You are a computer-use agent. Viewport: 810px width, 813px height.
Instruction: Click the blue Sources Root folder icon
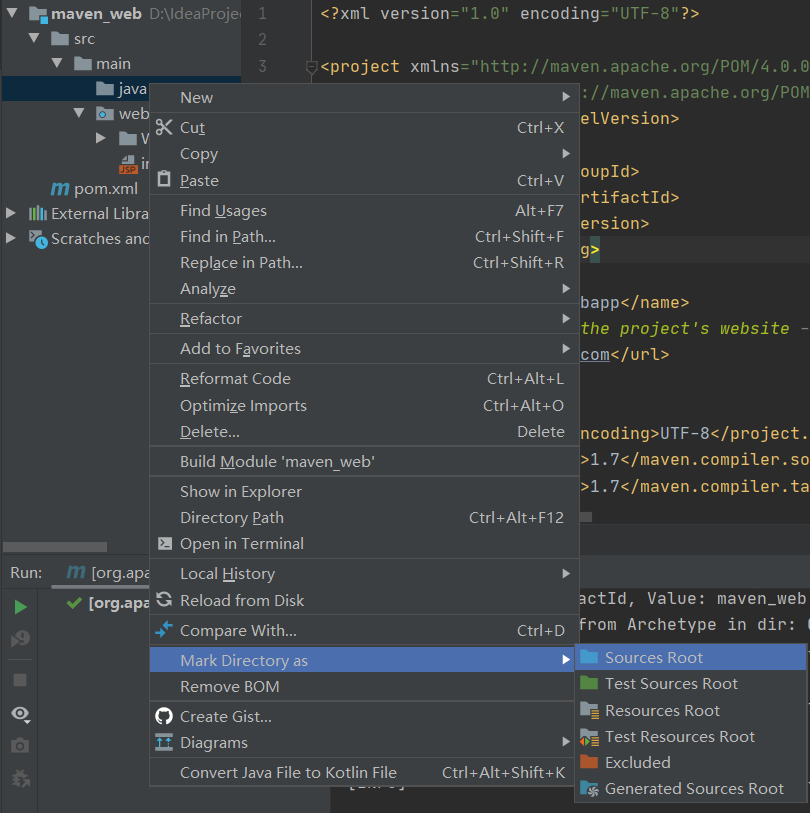(x=589, y=657)
